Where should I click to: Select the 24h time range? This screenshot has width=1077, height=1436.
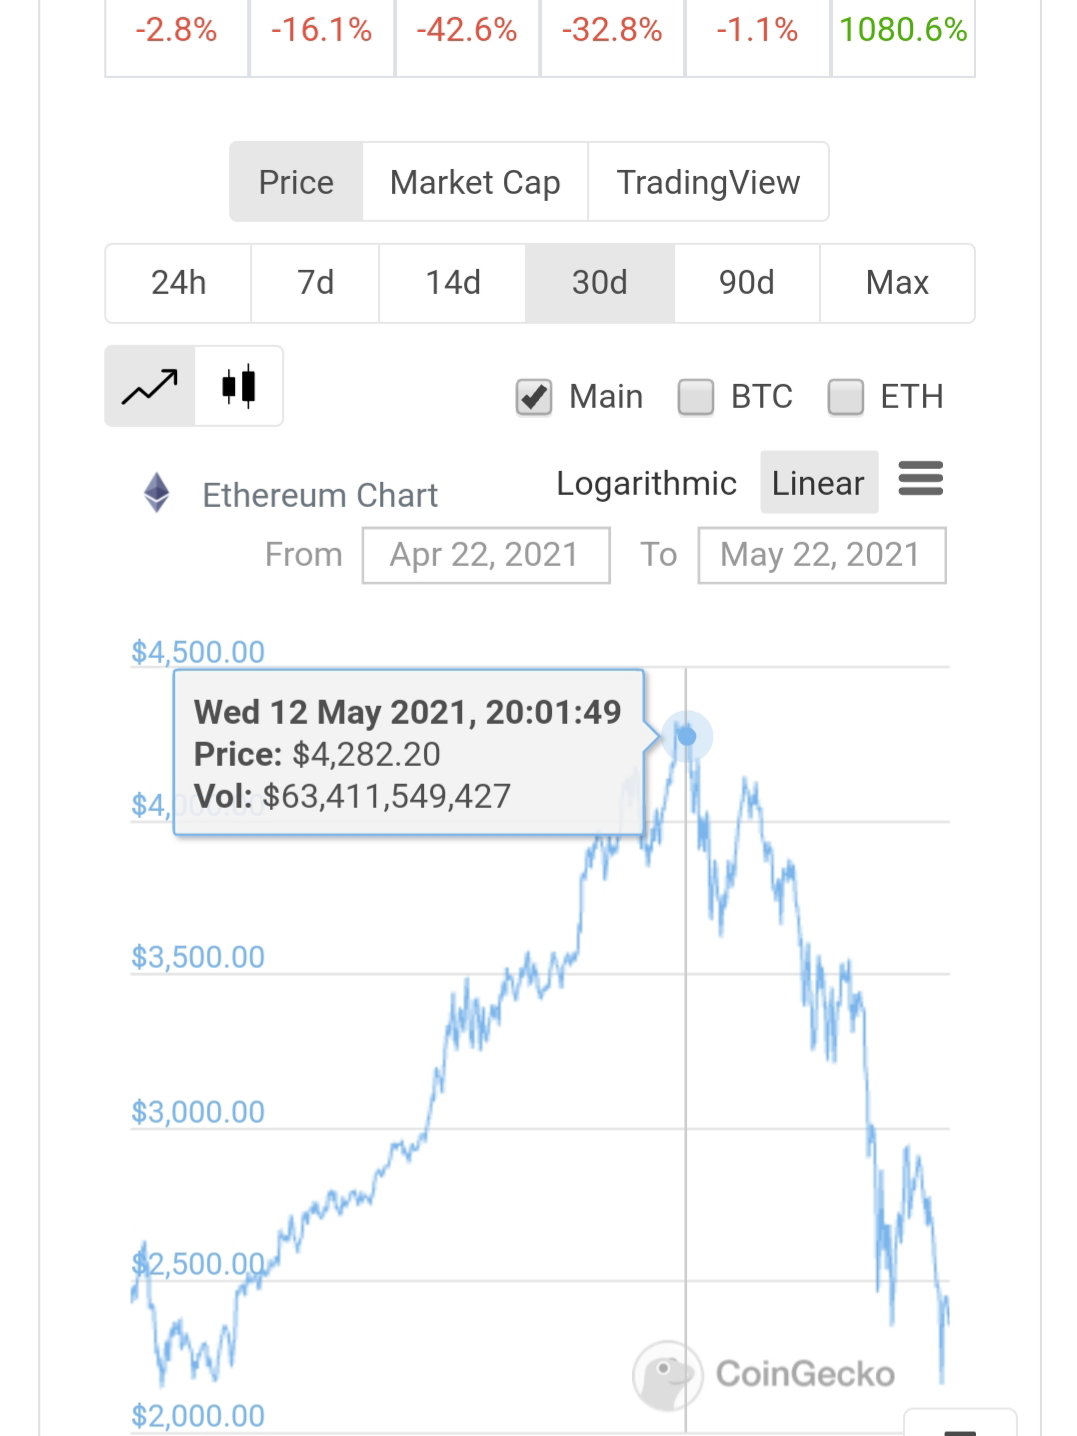click(x=178, y=283)
